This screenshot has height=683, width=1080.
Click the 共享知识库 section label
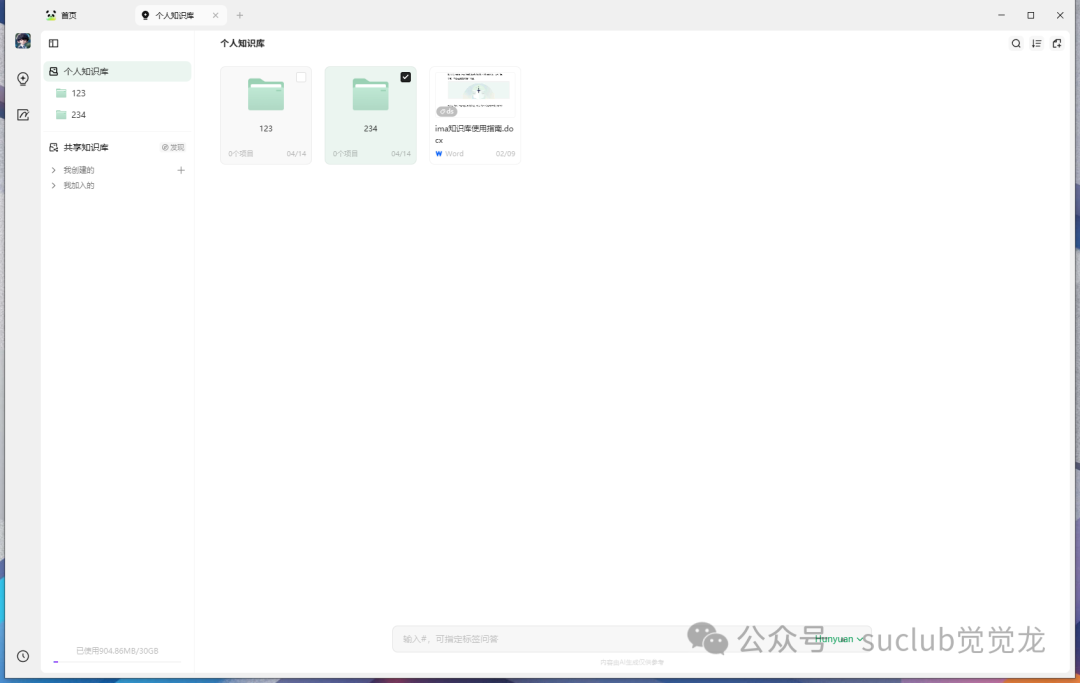(86, 147)
